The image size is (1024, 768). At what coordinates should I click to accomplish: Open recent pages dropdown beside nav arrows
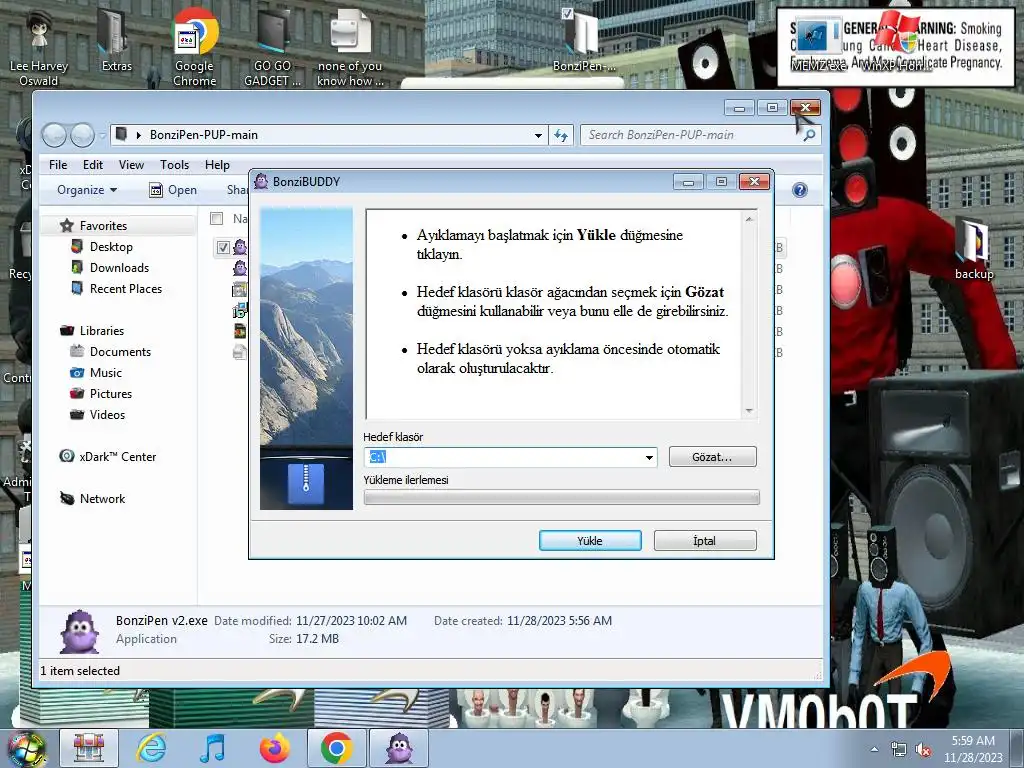click(103, 136)
